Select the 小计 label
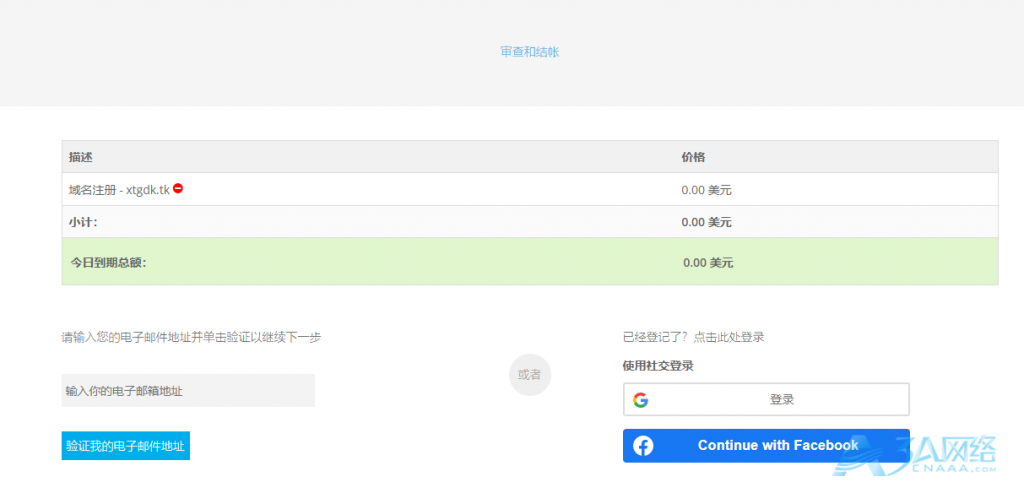1024x504 pixels. coord(83,222)
